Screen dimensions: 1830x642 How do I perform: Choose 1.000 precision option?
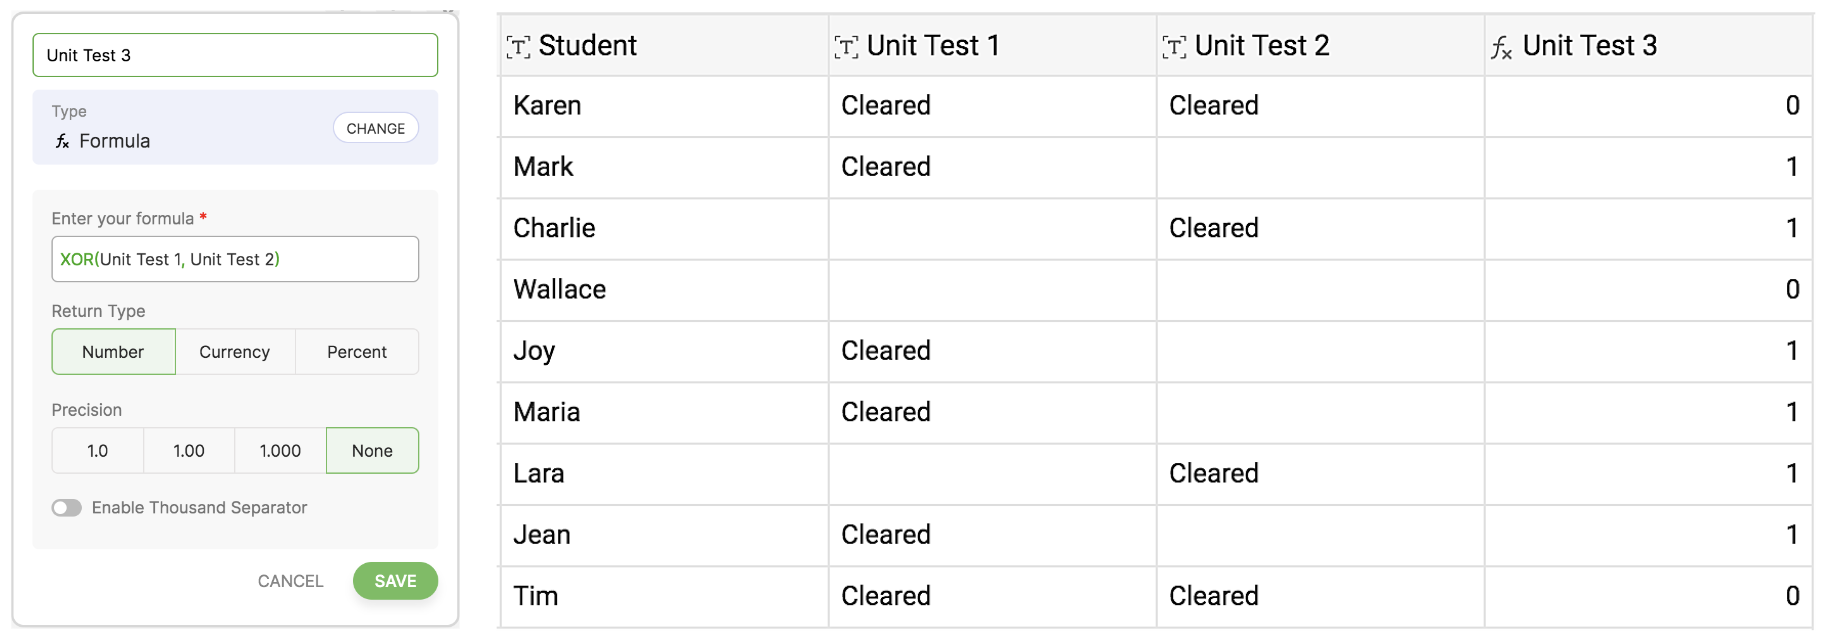coord(280,451)
